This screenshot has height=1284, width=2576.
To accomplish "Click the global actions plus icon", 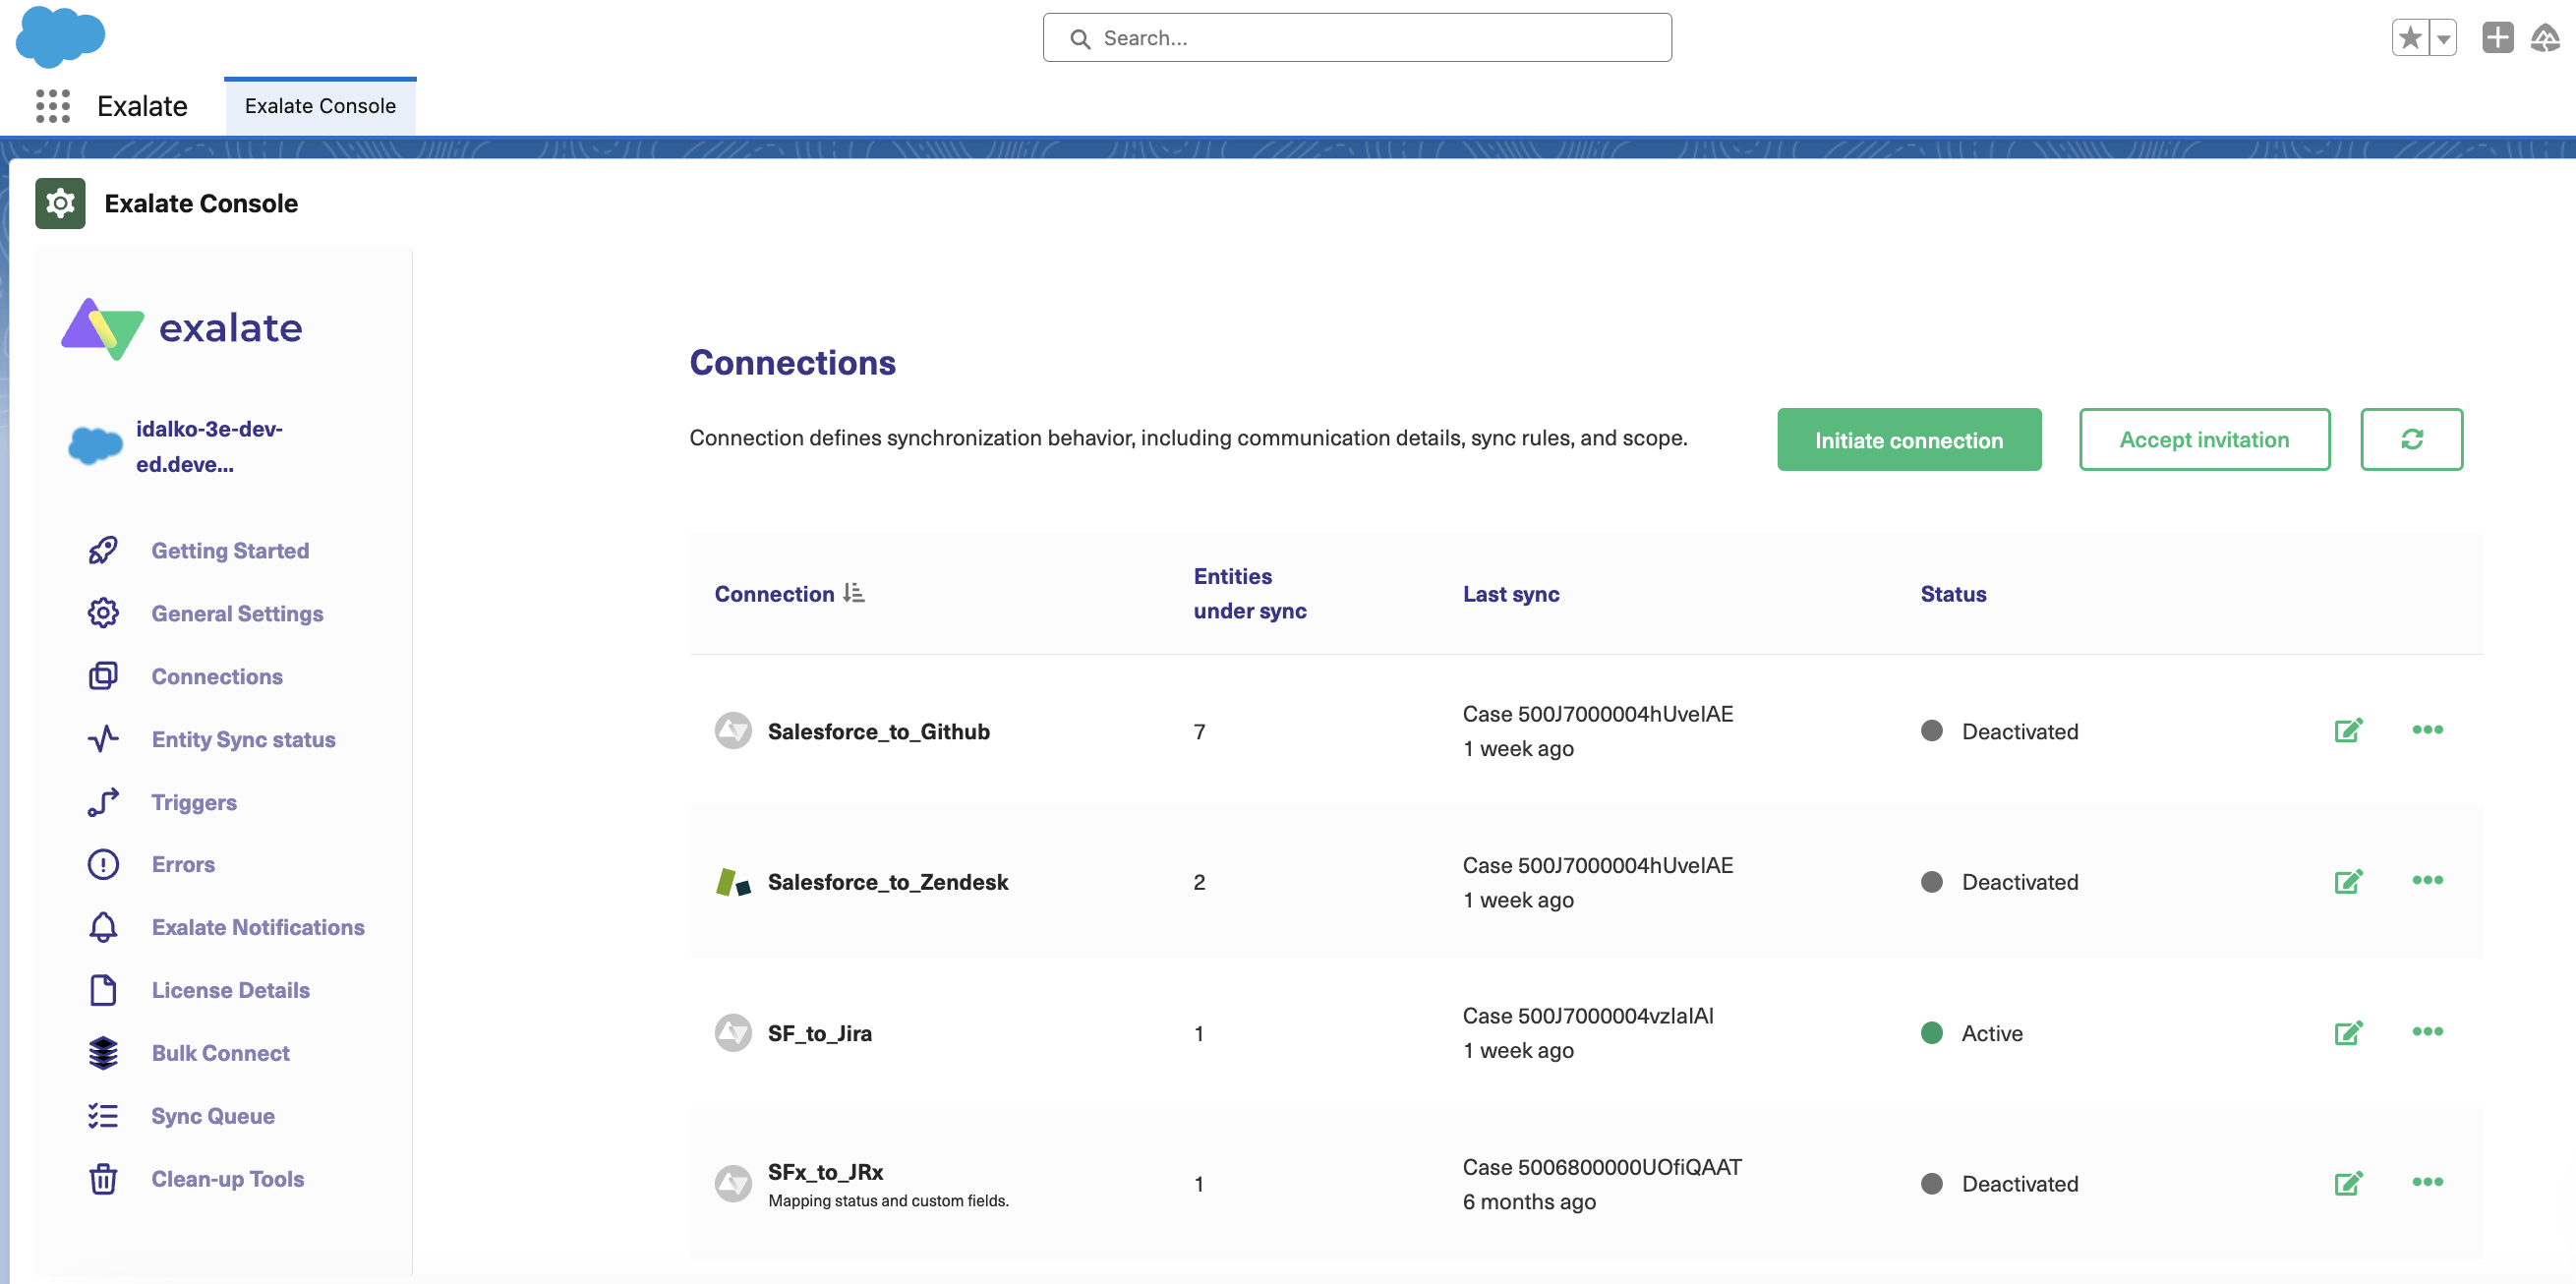I will point(2497,38).
